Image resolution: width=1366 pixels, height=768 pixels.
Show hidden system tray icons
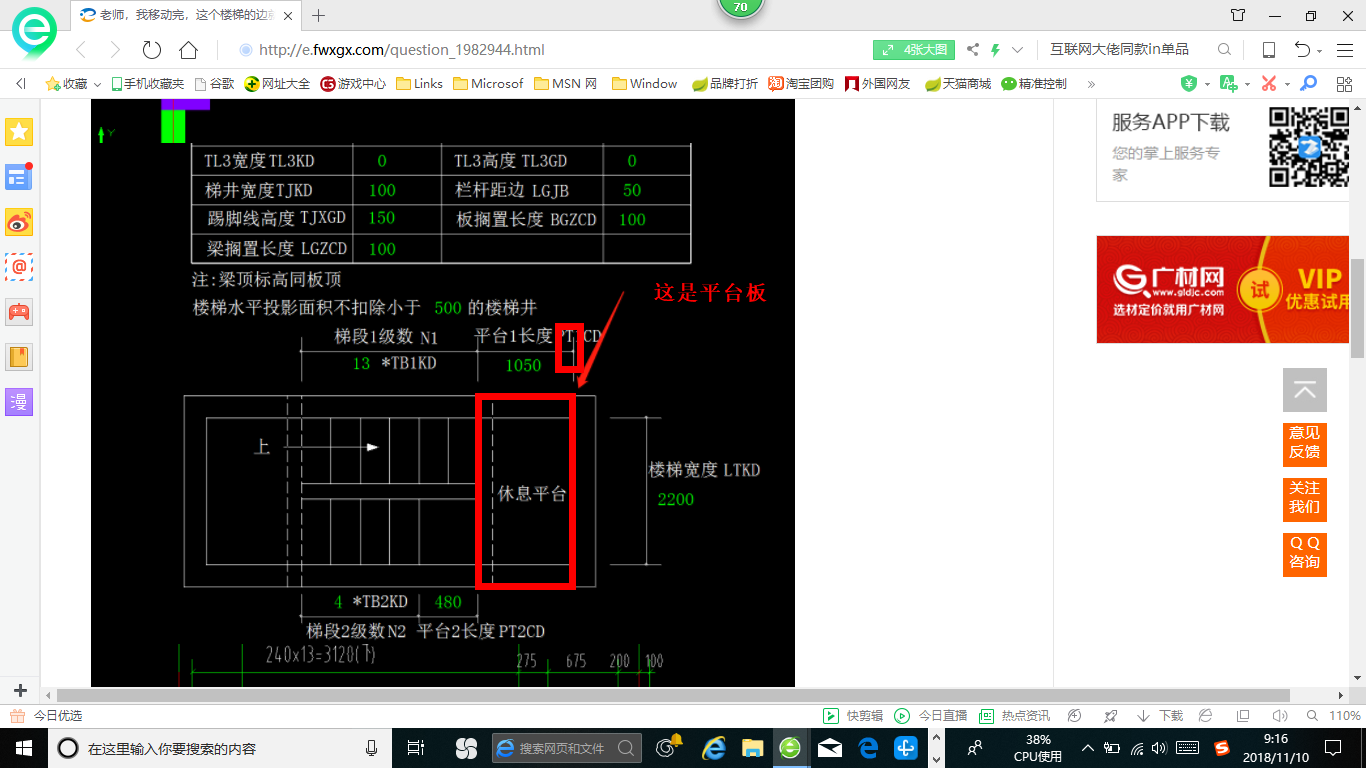point(1088,748)
